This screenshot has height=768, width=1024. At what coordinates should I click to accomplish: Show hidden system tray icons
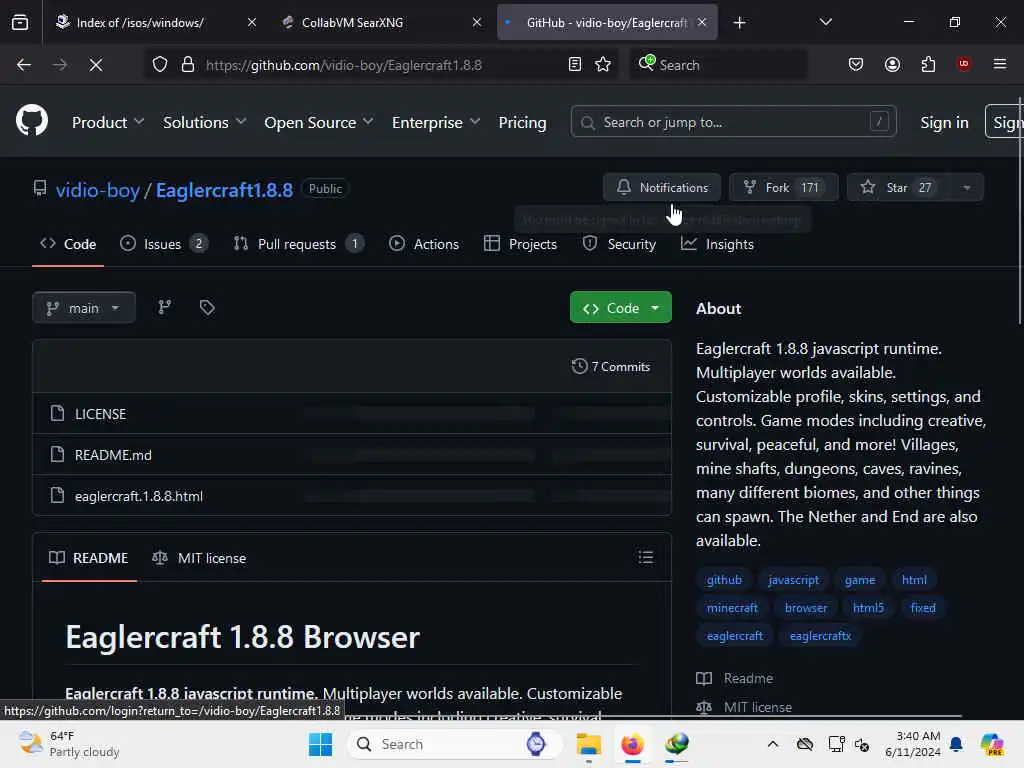[773, 744]
